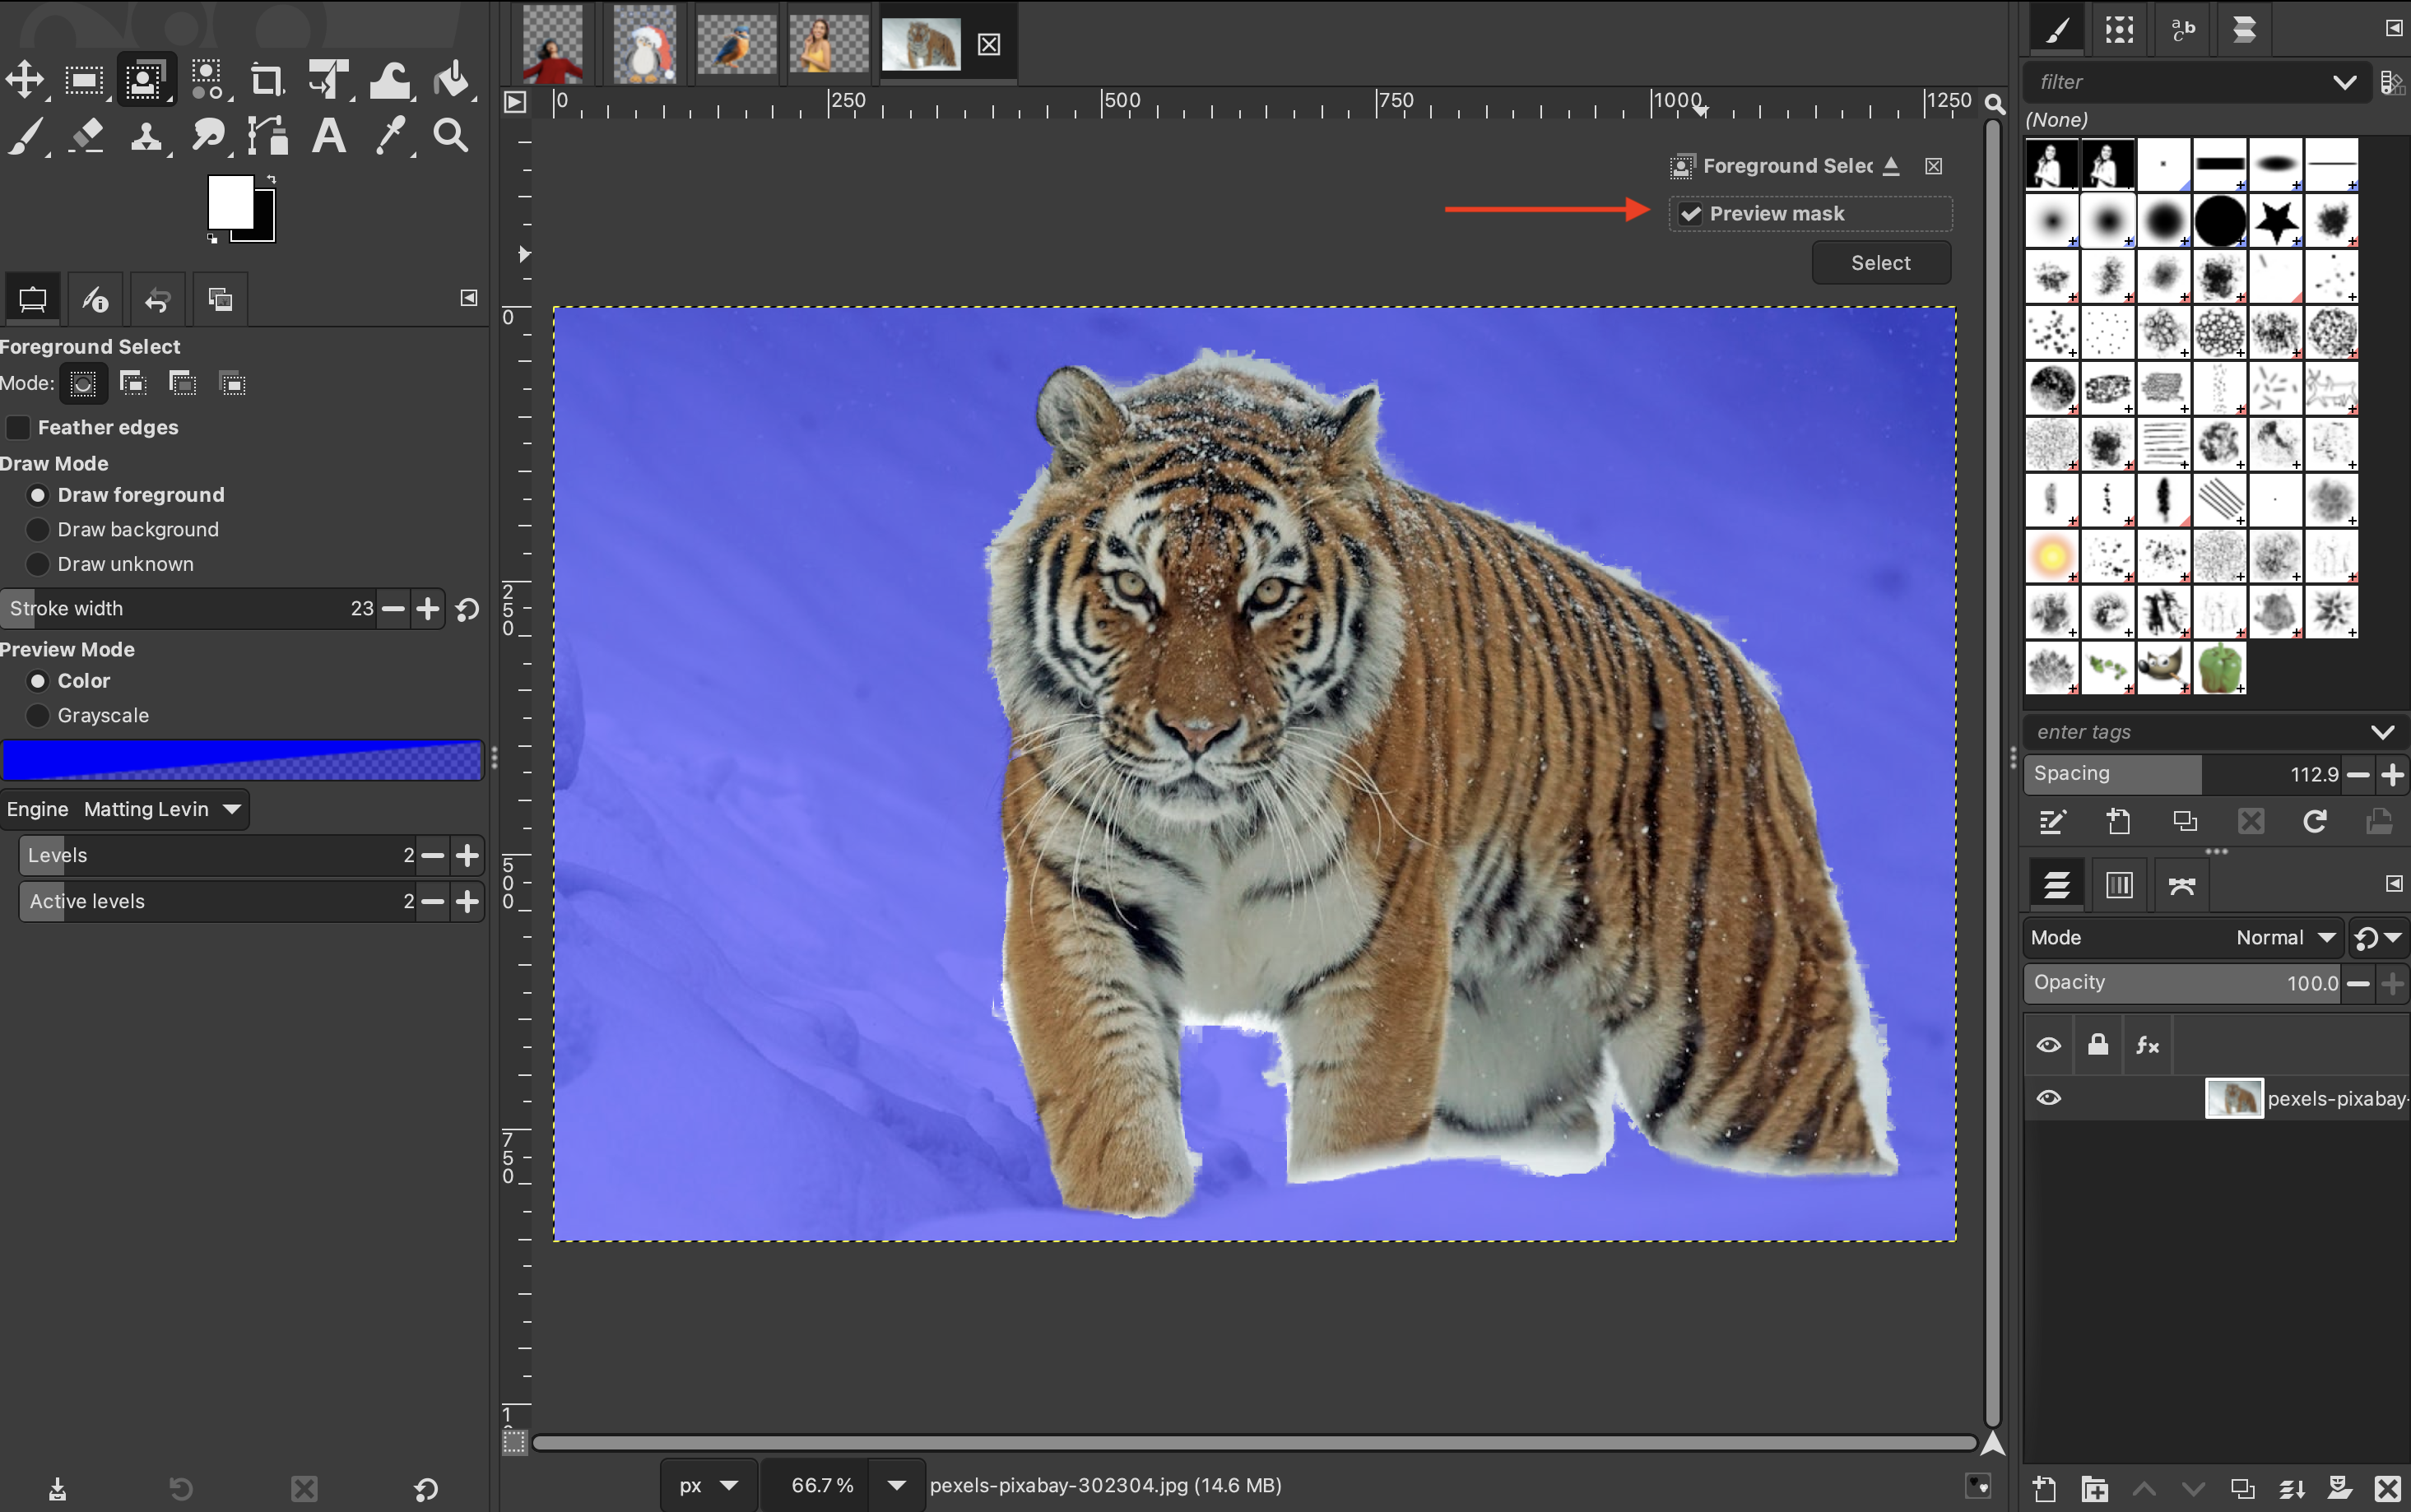2411x1512 pixels.
Task: Select Grayscale preview mode
Action: [38, 716]
